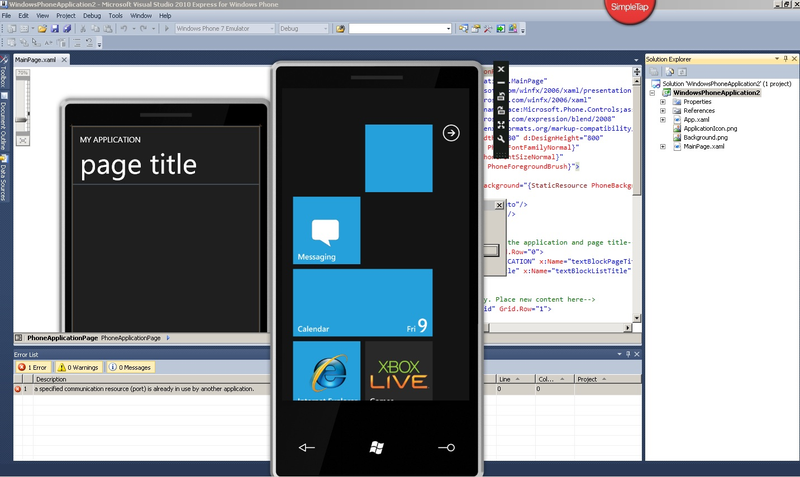800x477 pixels.
Task: Toggle the 0 Messages filter
Action: coord(130,367)
